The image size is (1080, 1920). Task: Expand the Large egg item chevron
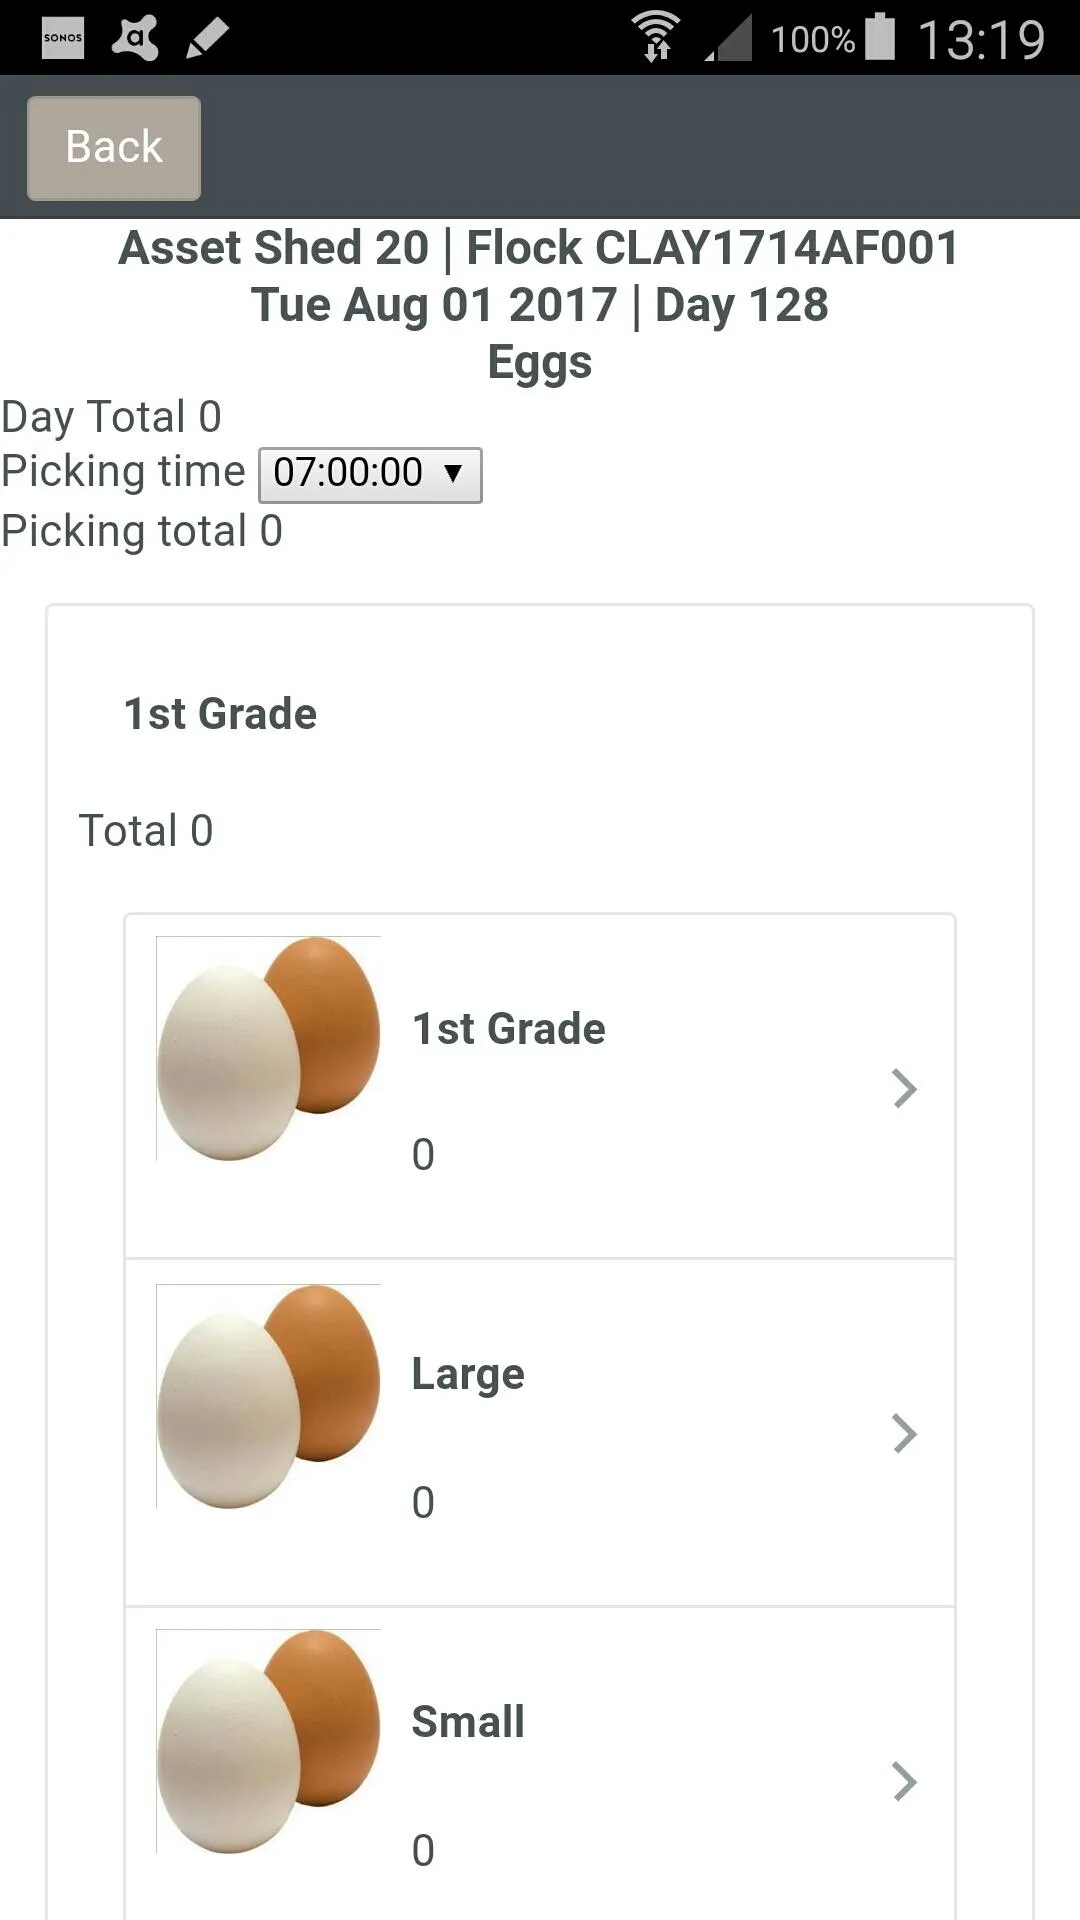pos(904,1433)
